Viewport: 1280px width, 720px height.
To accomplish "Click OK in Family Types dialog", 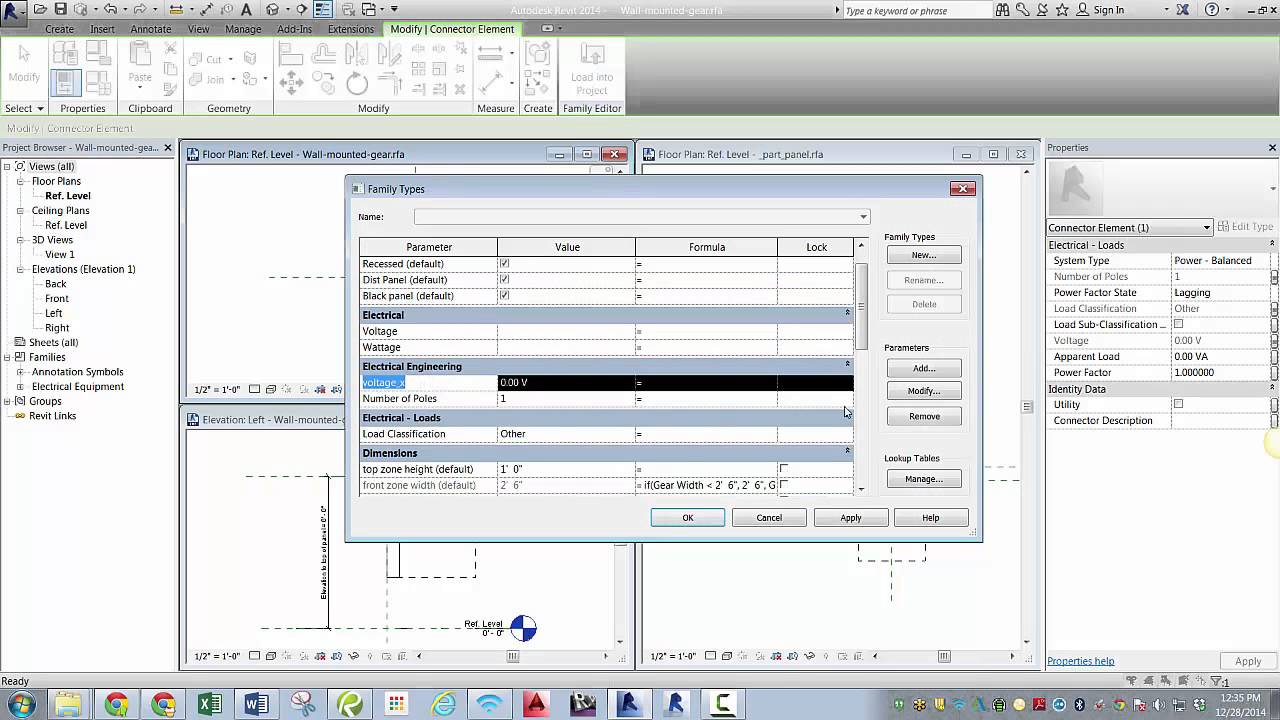I will (x=688, y=518).
